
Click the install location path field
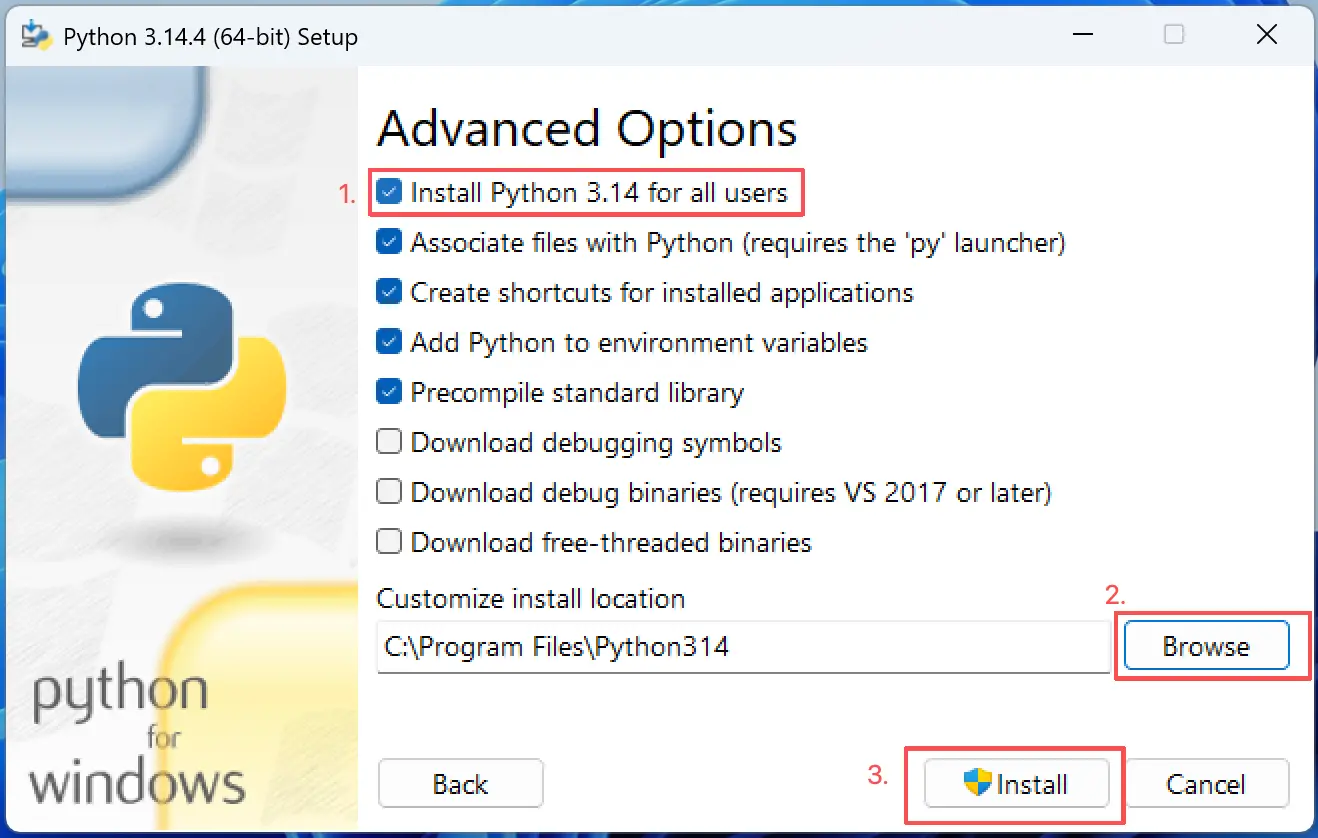pos(743,647)
